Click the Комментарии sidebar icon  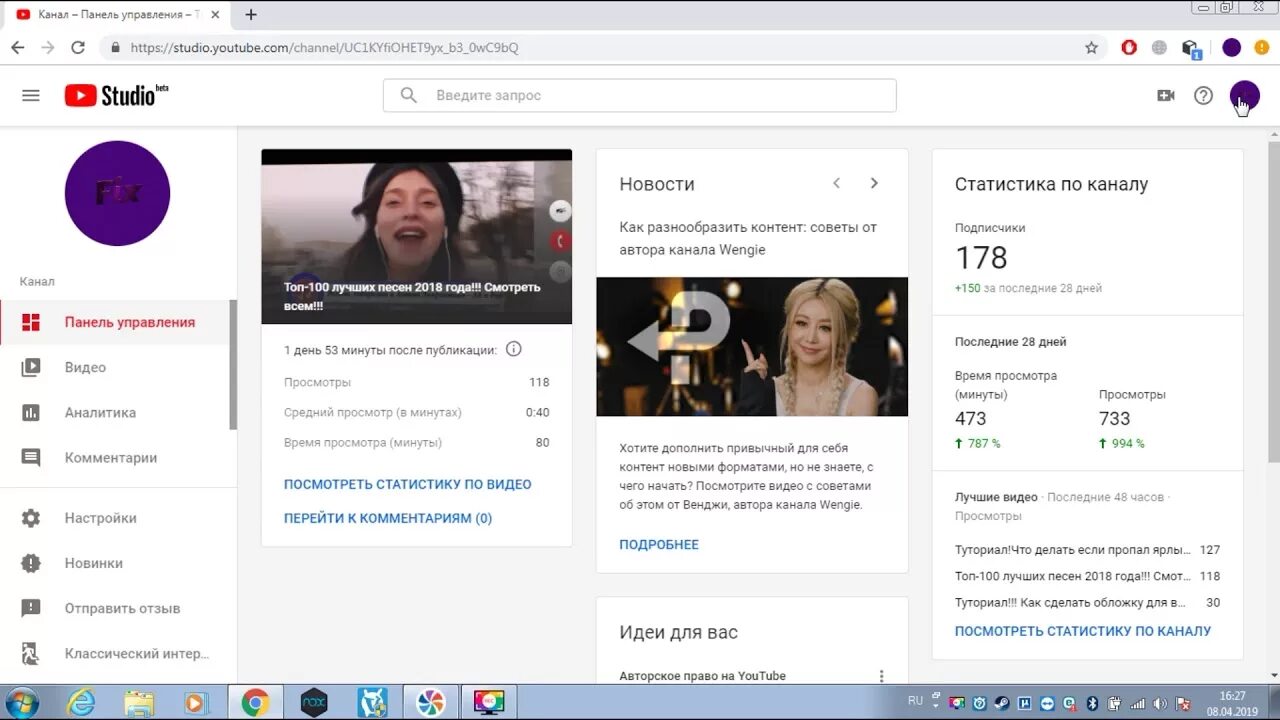point(31,457)
